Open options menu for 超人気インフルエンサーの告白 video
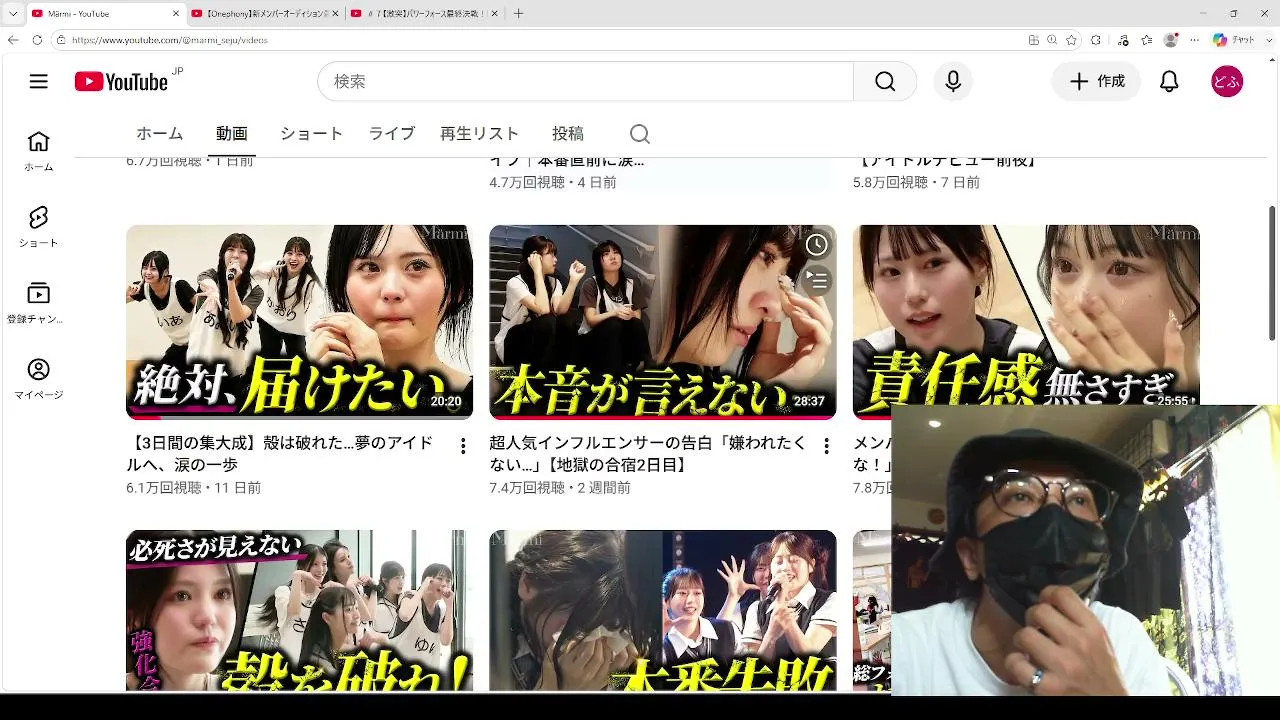Screen dimensions: 1280x720 coord(826,446)
